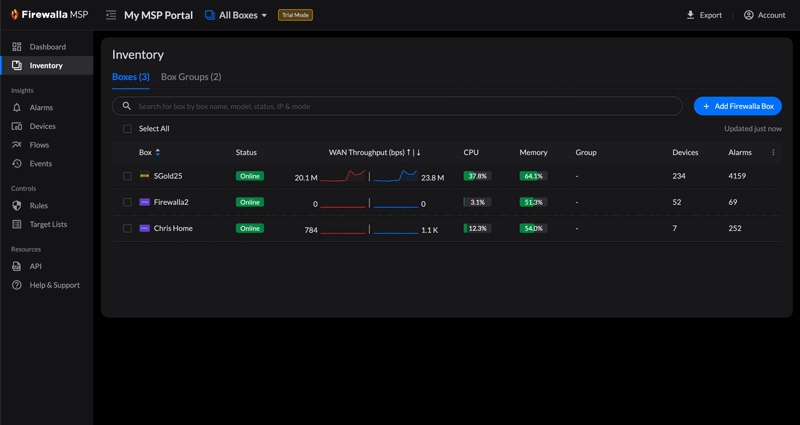
Task: Click Chris Home alarms count 252
Action: [x=735, y=229]
